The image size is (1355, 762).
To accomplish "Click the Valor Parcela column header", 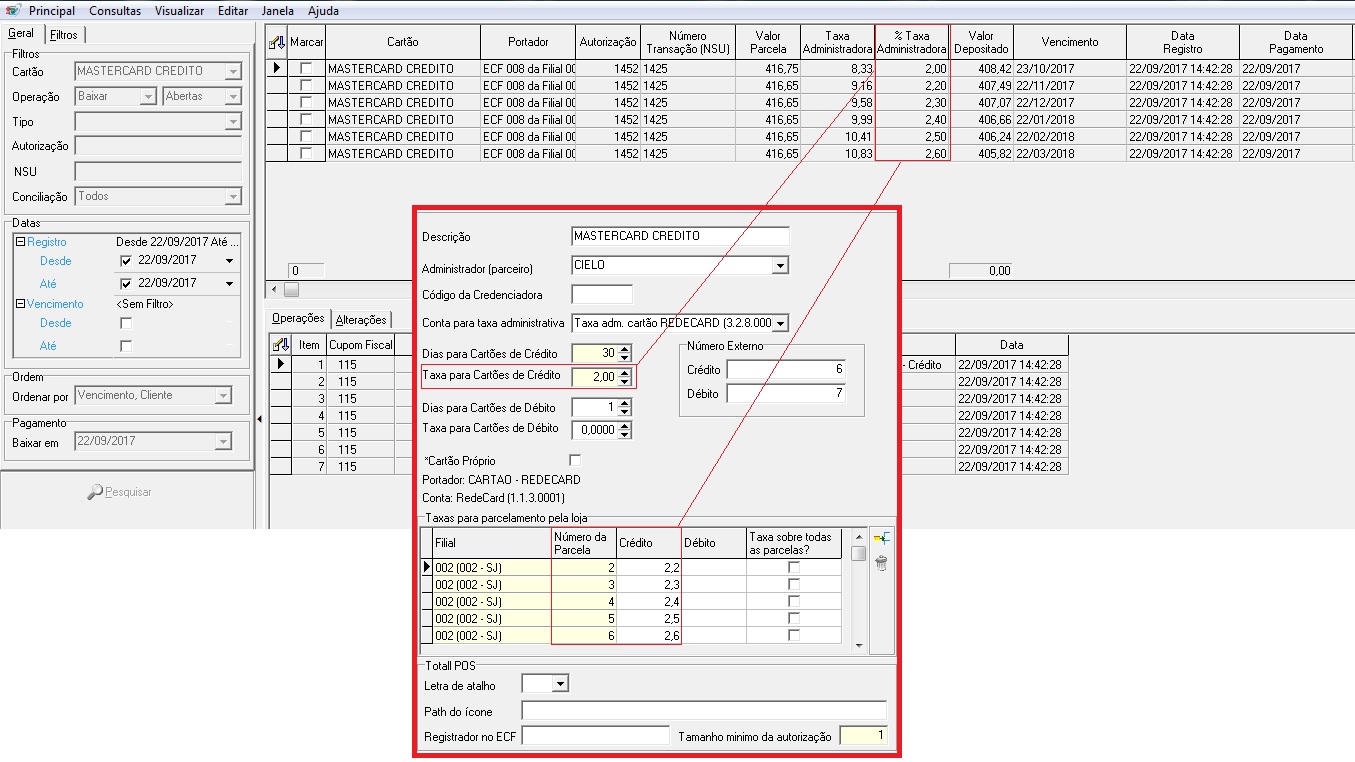I will tap(768, 42).
